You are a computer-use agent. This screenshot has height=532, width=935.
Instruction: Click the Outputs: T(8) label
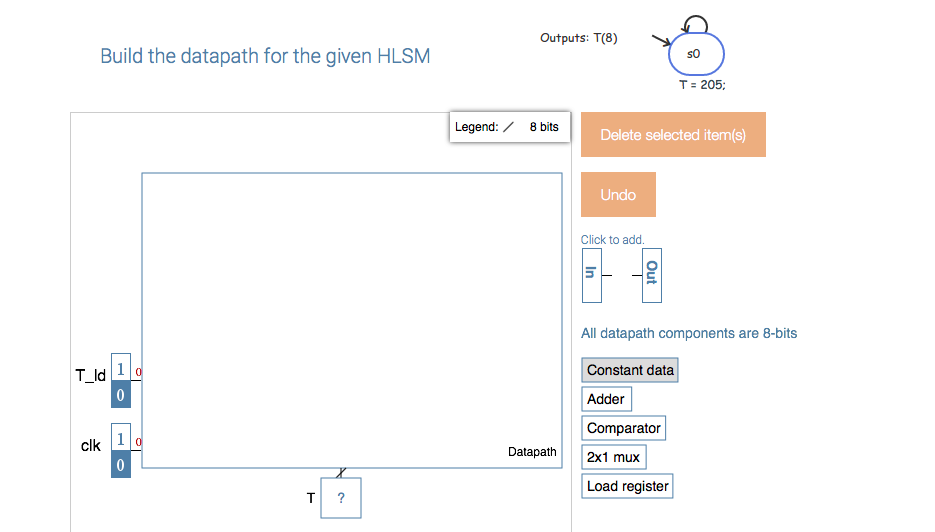[578, 38]
